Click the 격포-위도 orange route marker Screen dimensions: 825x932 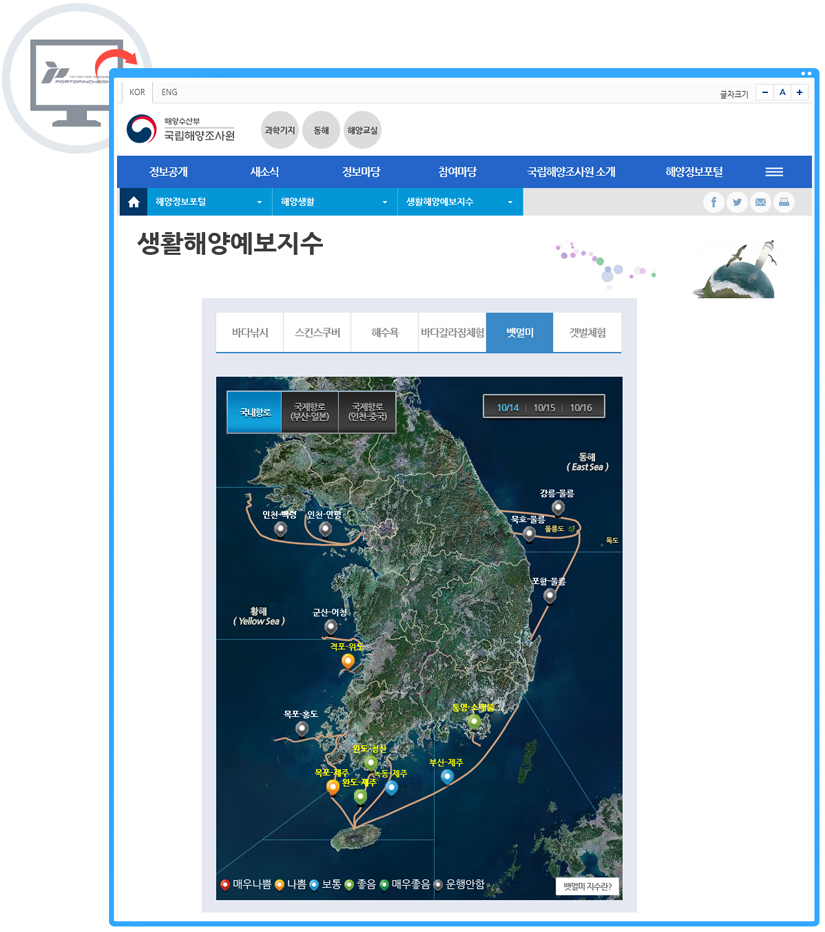point(348,661)
